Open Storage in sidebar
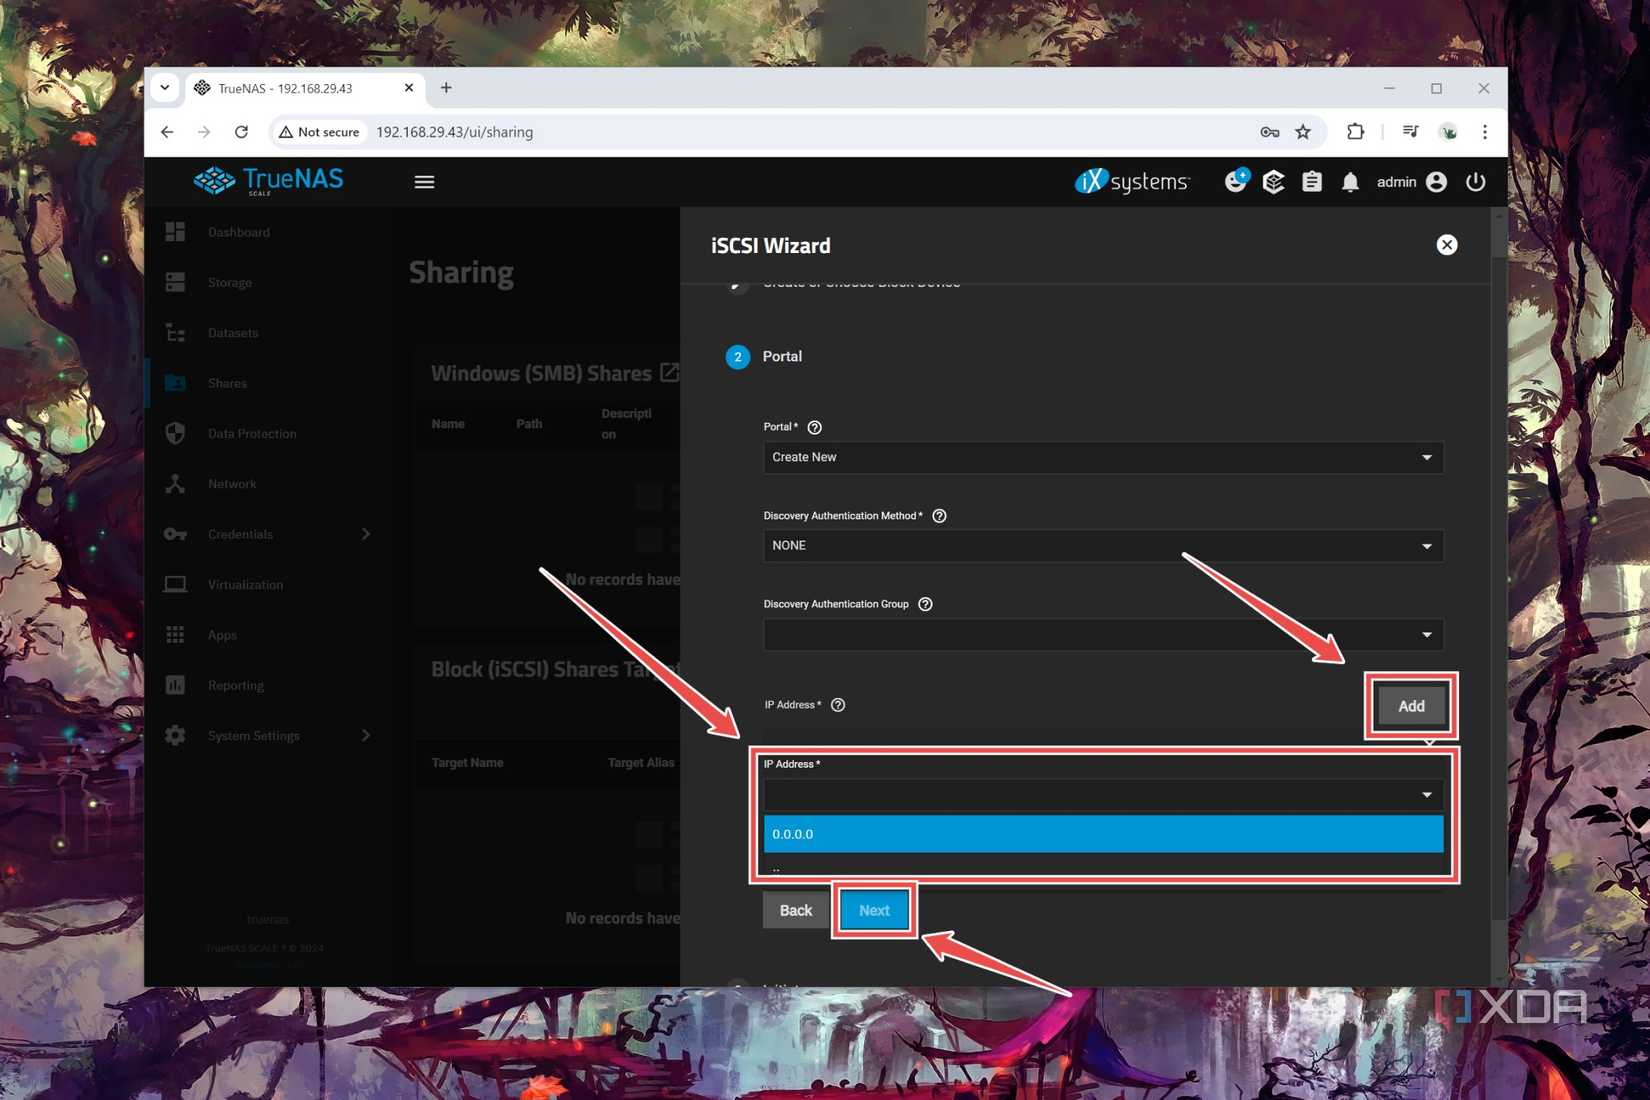The image size is (1650, 1100). (x=230, y=283)
